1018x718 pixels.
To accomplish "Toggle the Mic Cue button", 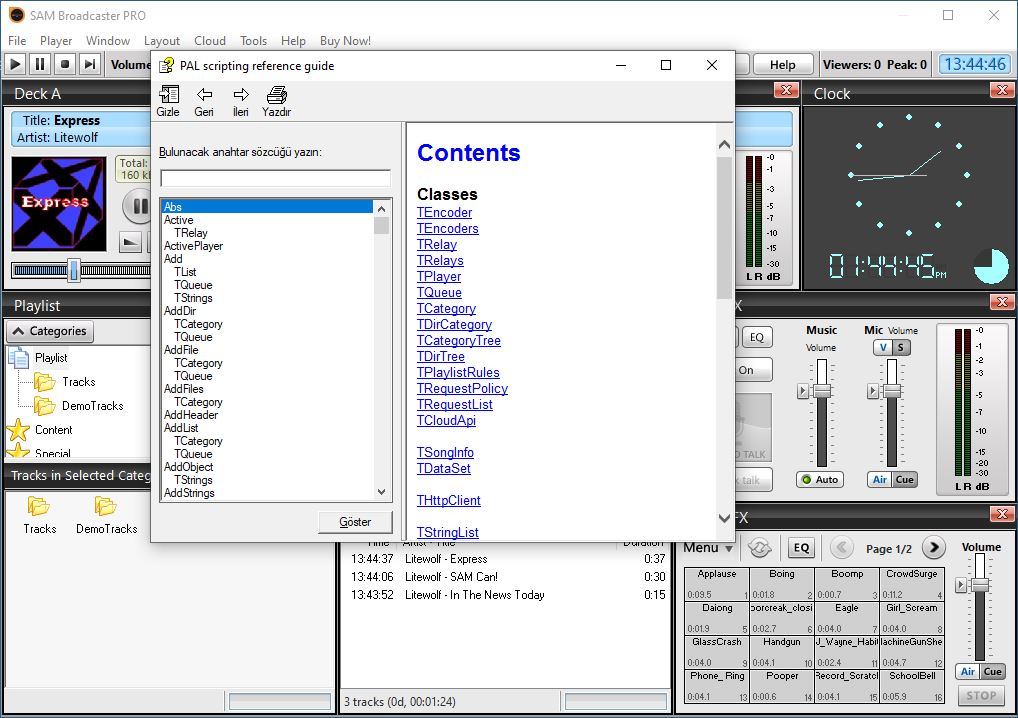I will pyautogui.click(x=904, y=480).
